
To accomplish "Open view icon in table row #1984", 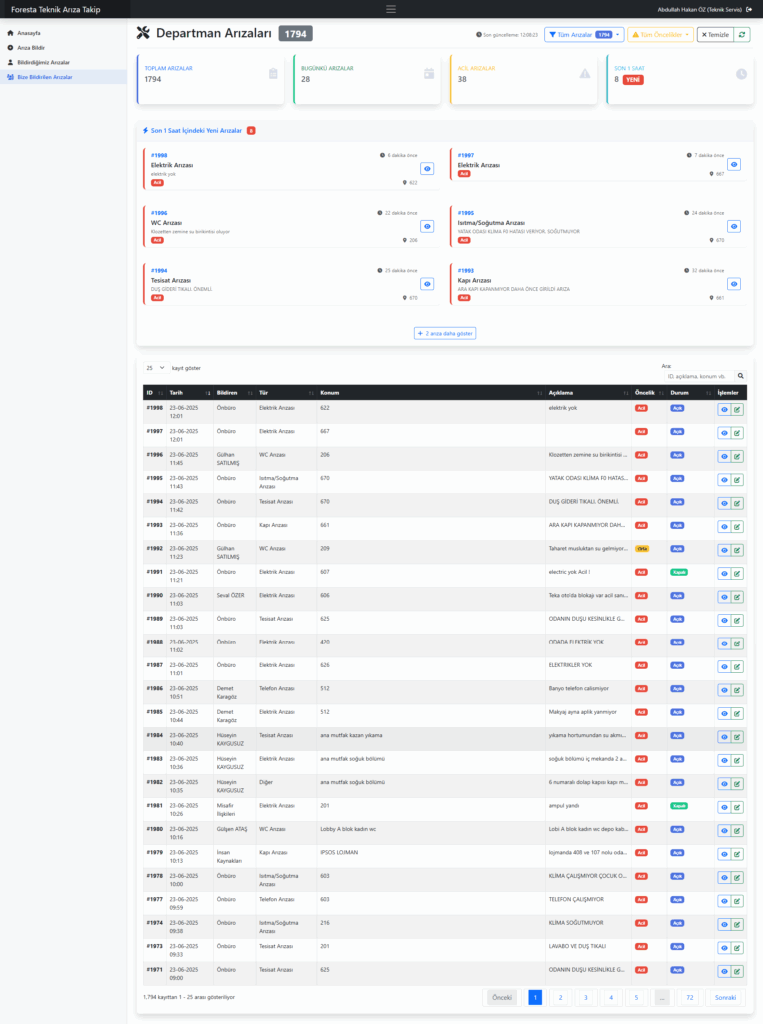I will 724,737.
